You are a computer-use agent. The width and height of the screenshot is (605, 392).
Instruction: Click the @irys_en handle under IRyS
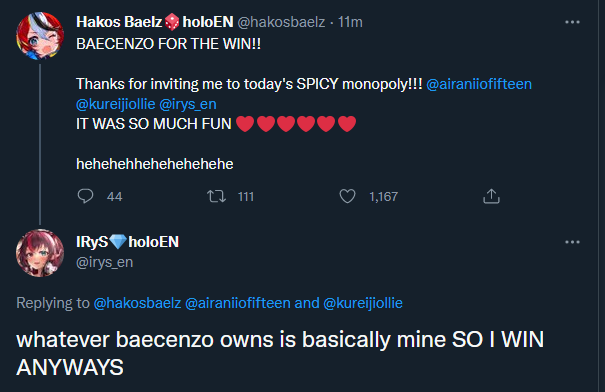click(x=105, y=262)
